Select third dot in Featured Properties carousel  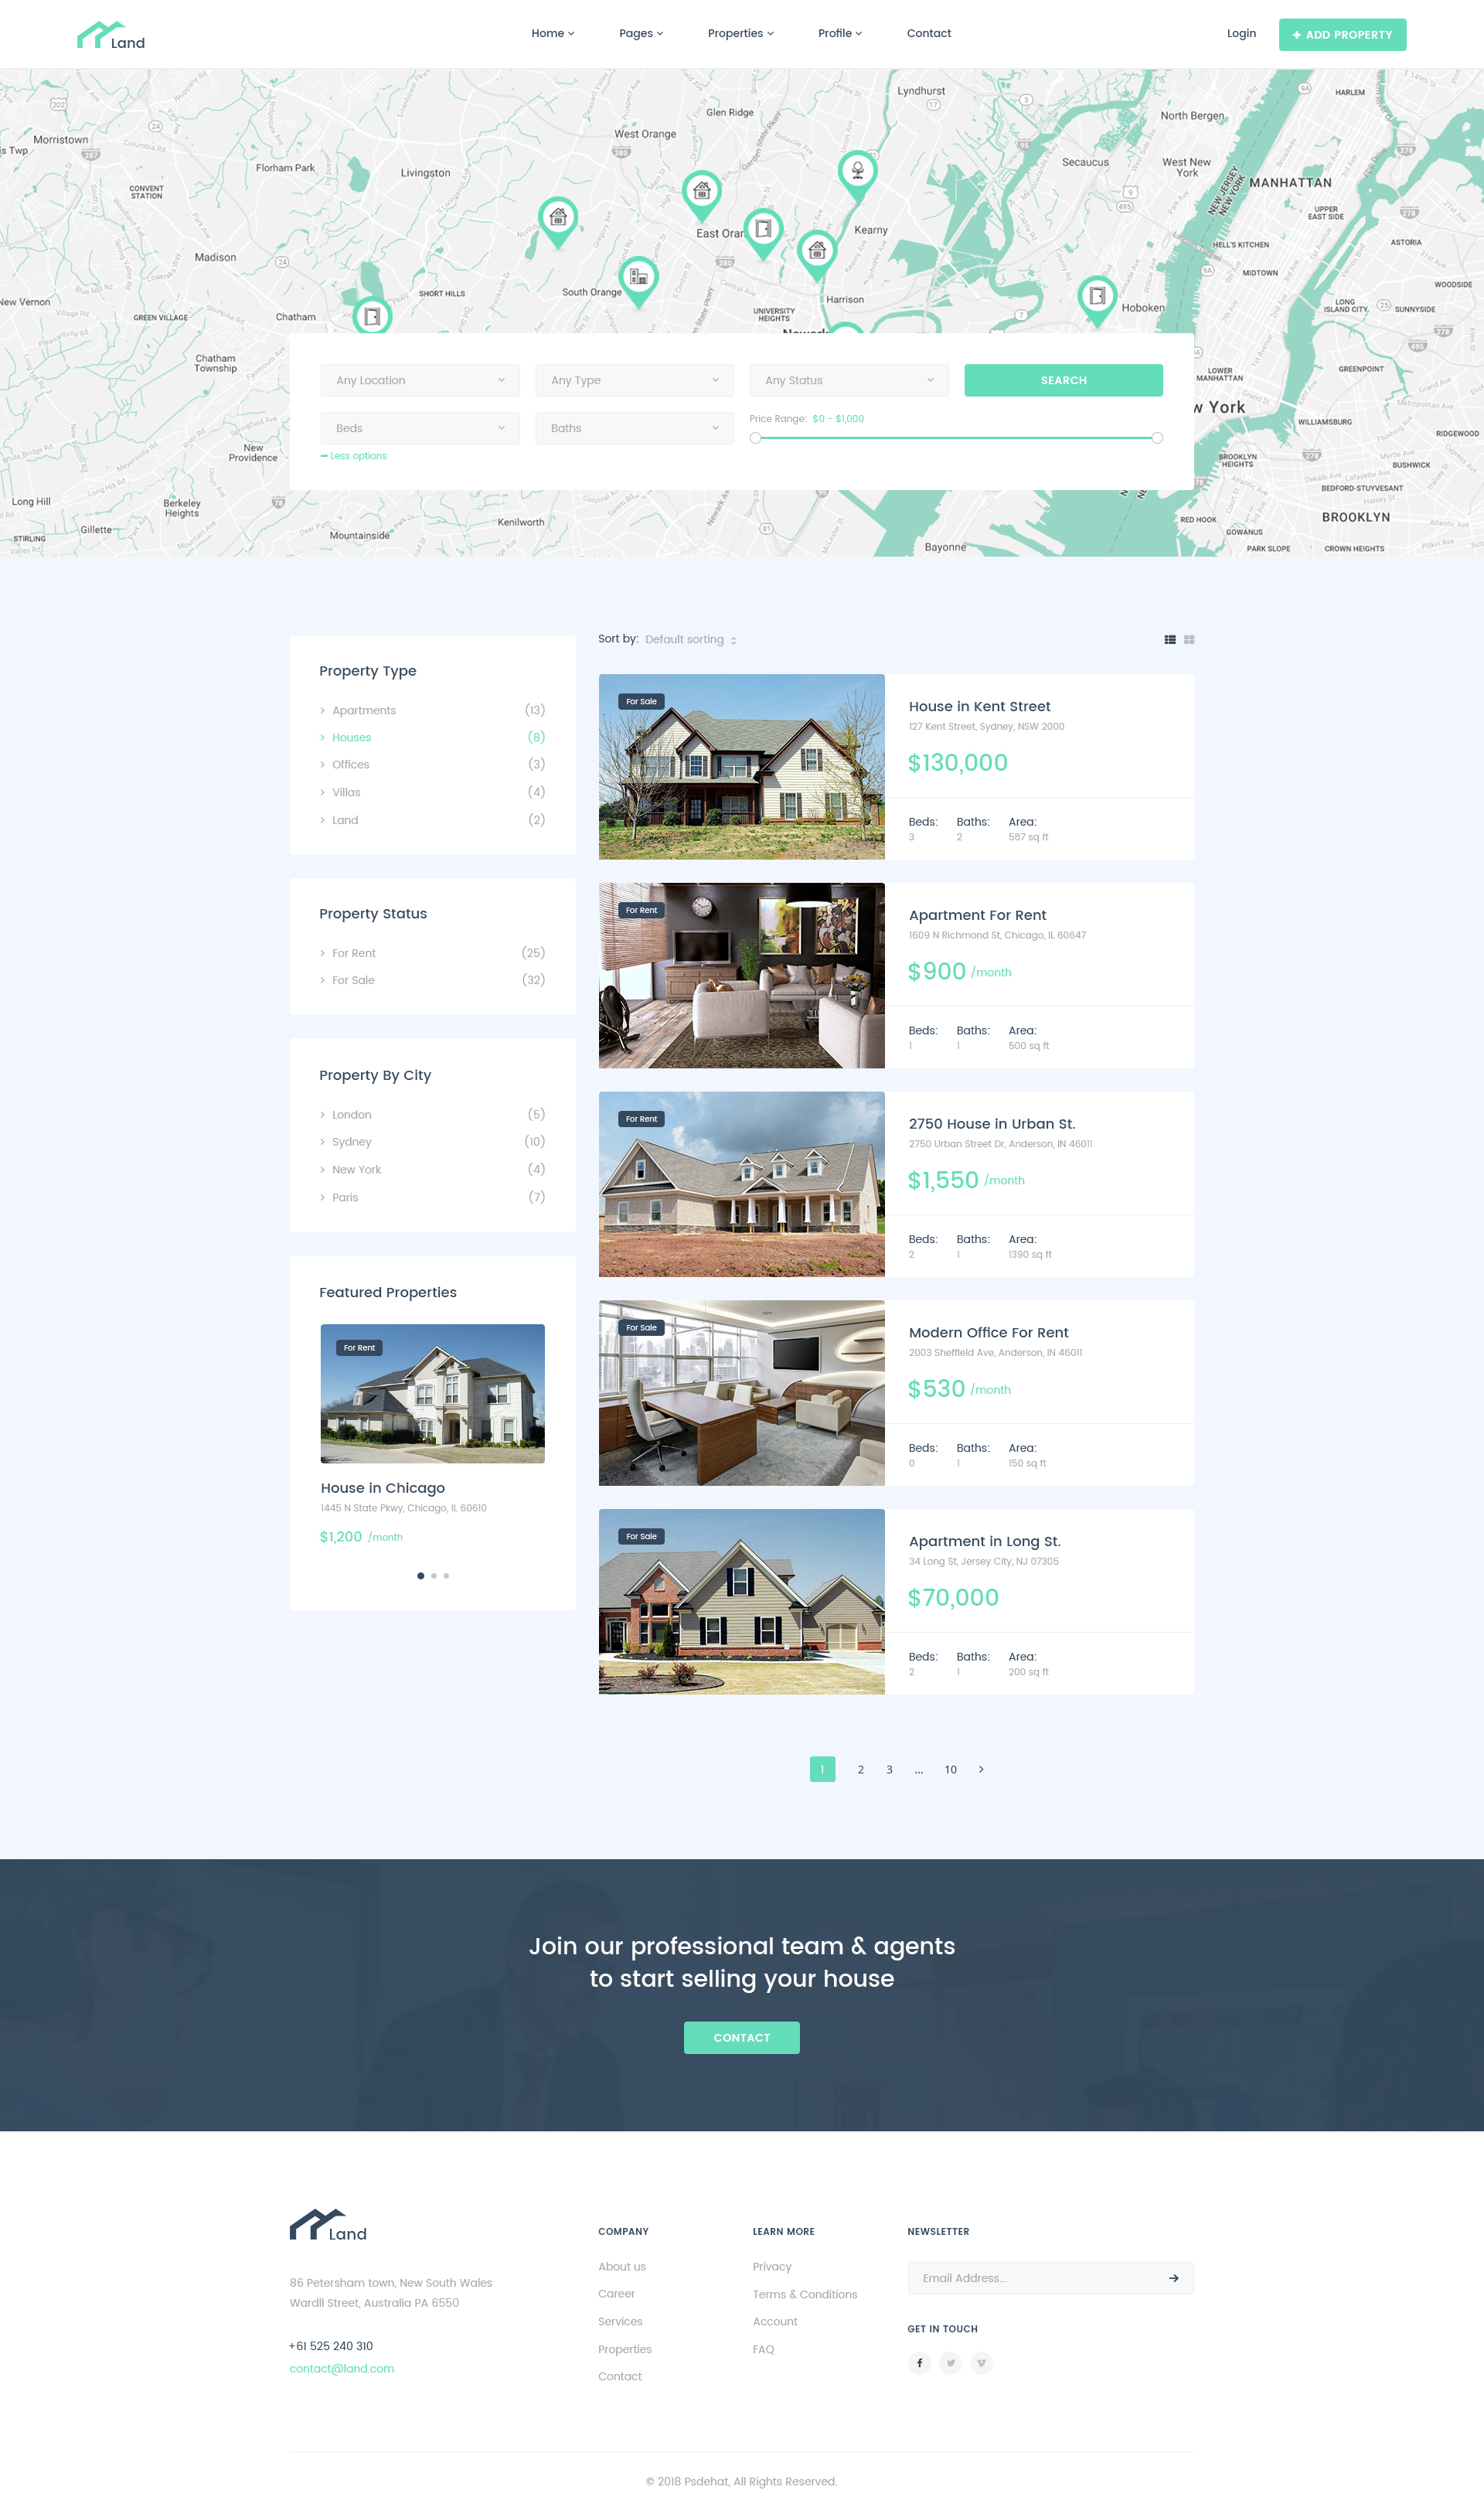(446, 1576)
